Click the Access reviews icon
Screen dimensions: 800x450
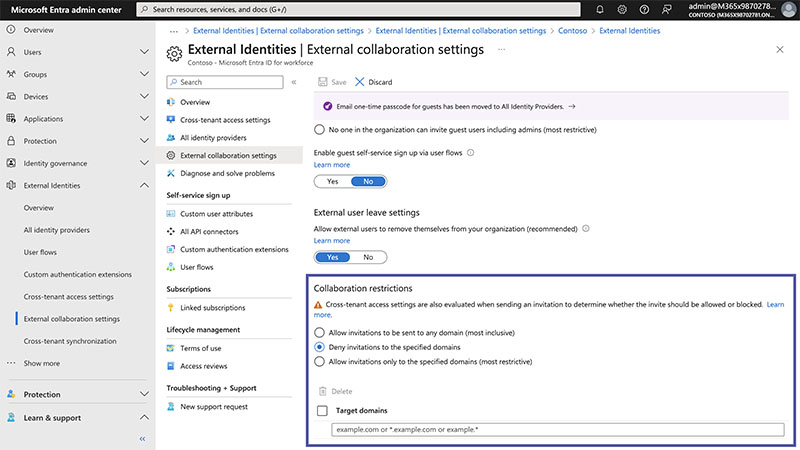click(x=171, y=366)
